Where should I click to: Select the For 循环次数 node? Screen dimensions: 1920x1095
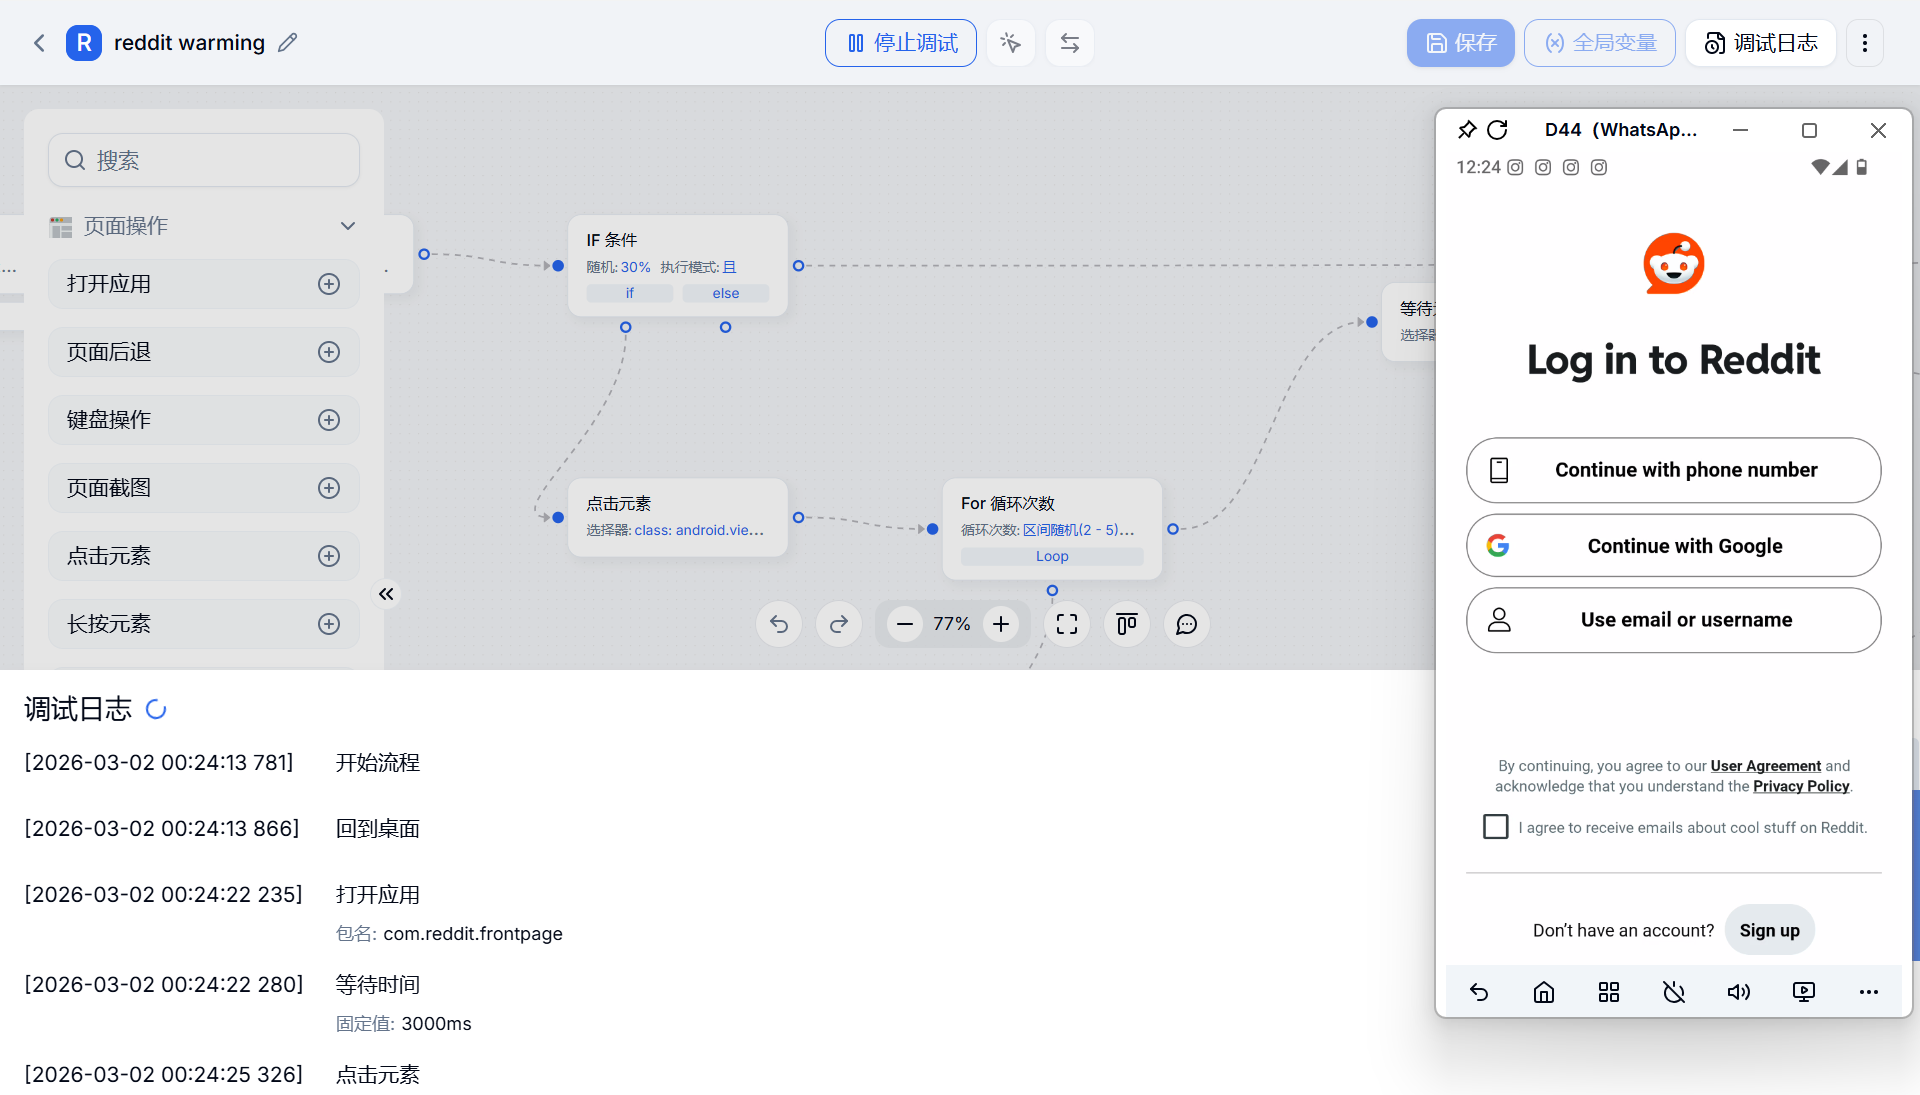pyautogui.click(x=1052, y=529)
